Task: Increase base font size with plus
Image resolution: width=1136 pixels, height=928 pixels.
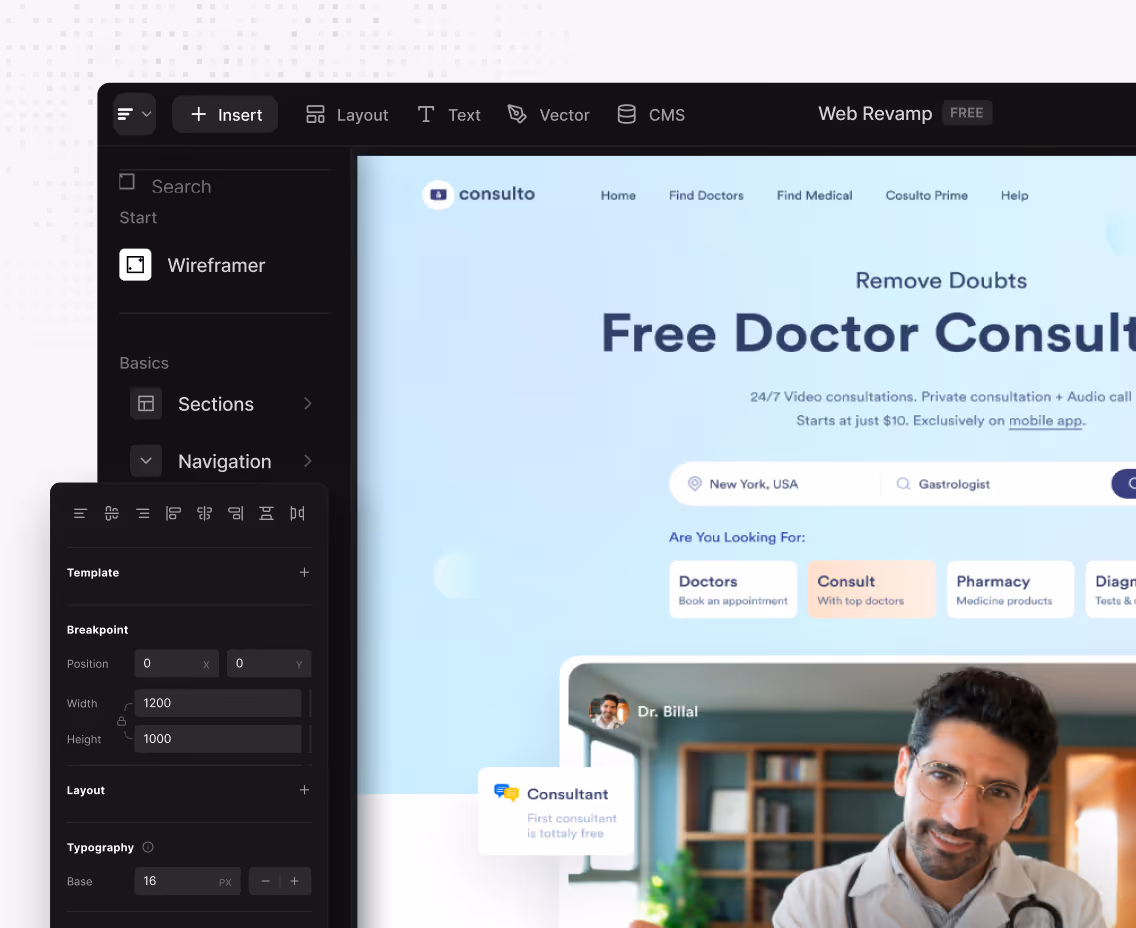Action: tap(295, 881)
